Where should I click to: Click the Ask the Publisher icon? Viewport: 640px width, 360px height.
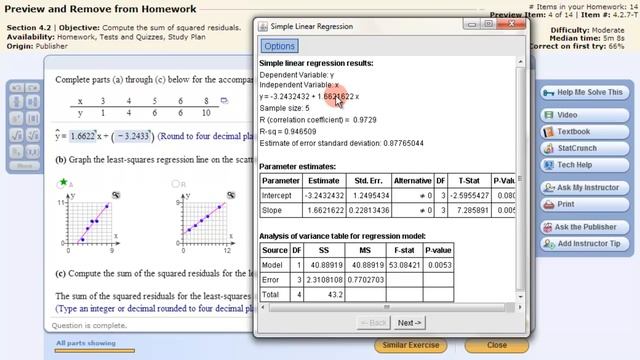[548, 227]
